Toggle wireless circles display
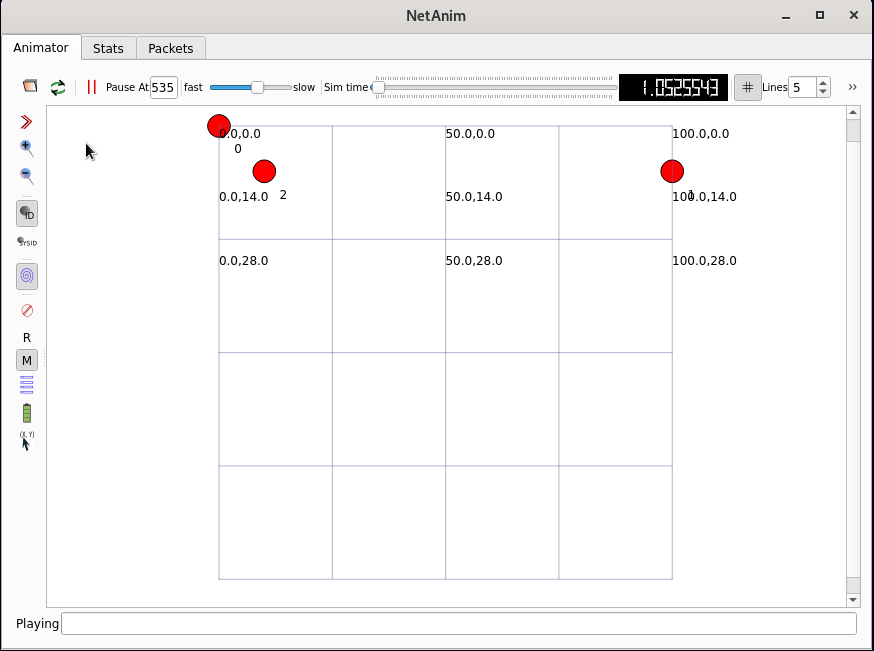Image resolution: width=874 pixels, height=651 pixels. 27,276
